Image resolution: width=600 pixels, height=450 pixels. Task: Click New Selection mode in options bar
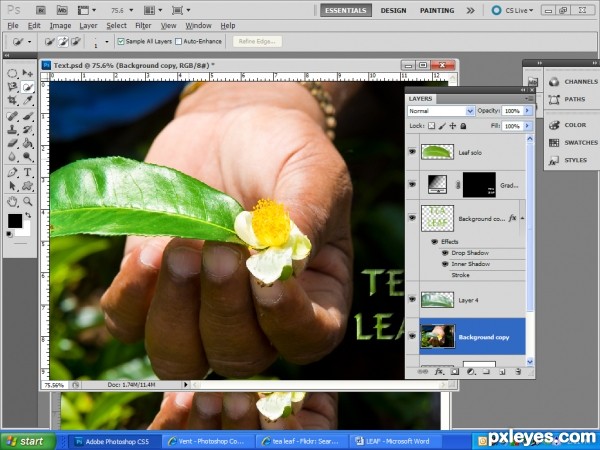point(49,41)
